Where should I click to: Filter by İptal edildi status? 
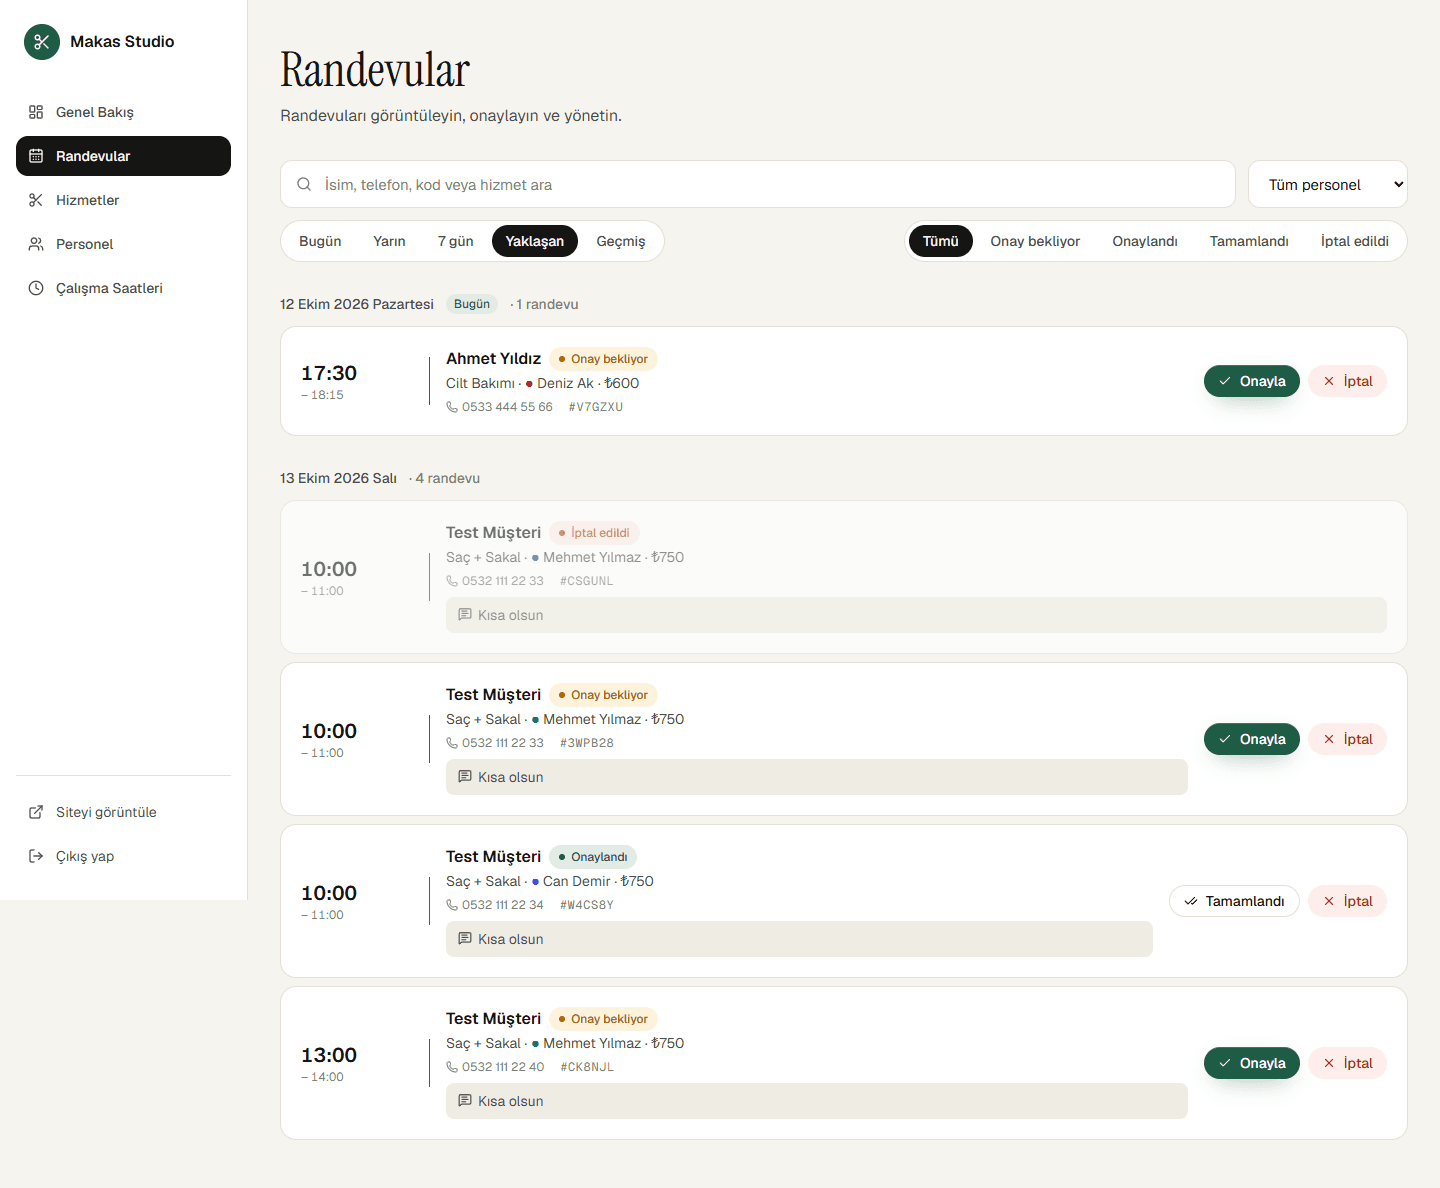1354,241
